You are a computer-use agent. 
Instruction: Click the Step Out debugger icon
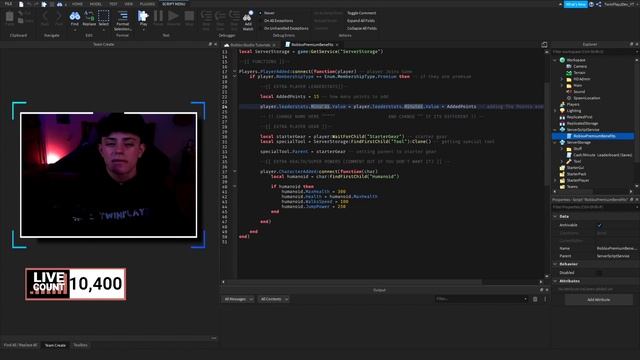pos(234,17)
